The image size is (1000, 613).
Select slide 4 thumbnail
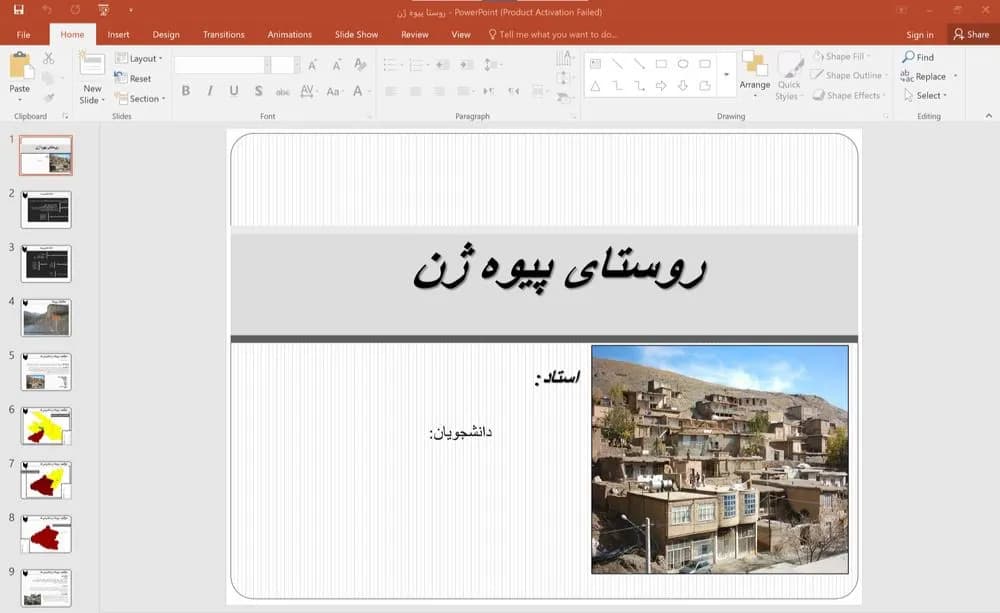pyautogui.click(x=46, y=318)
